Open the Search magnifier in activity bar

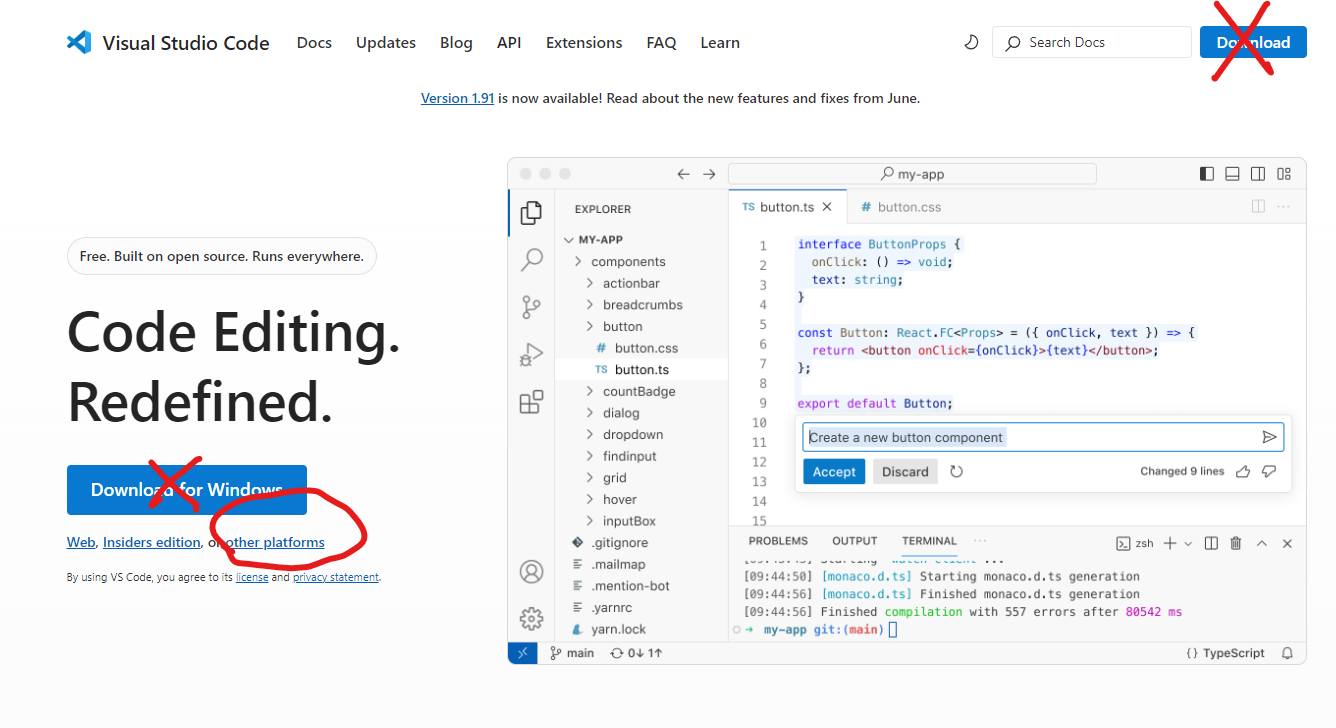pyautogui.click(x=531, y=260)
